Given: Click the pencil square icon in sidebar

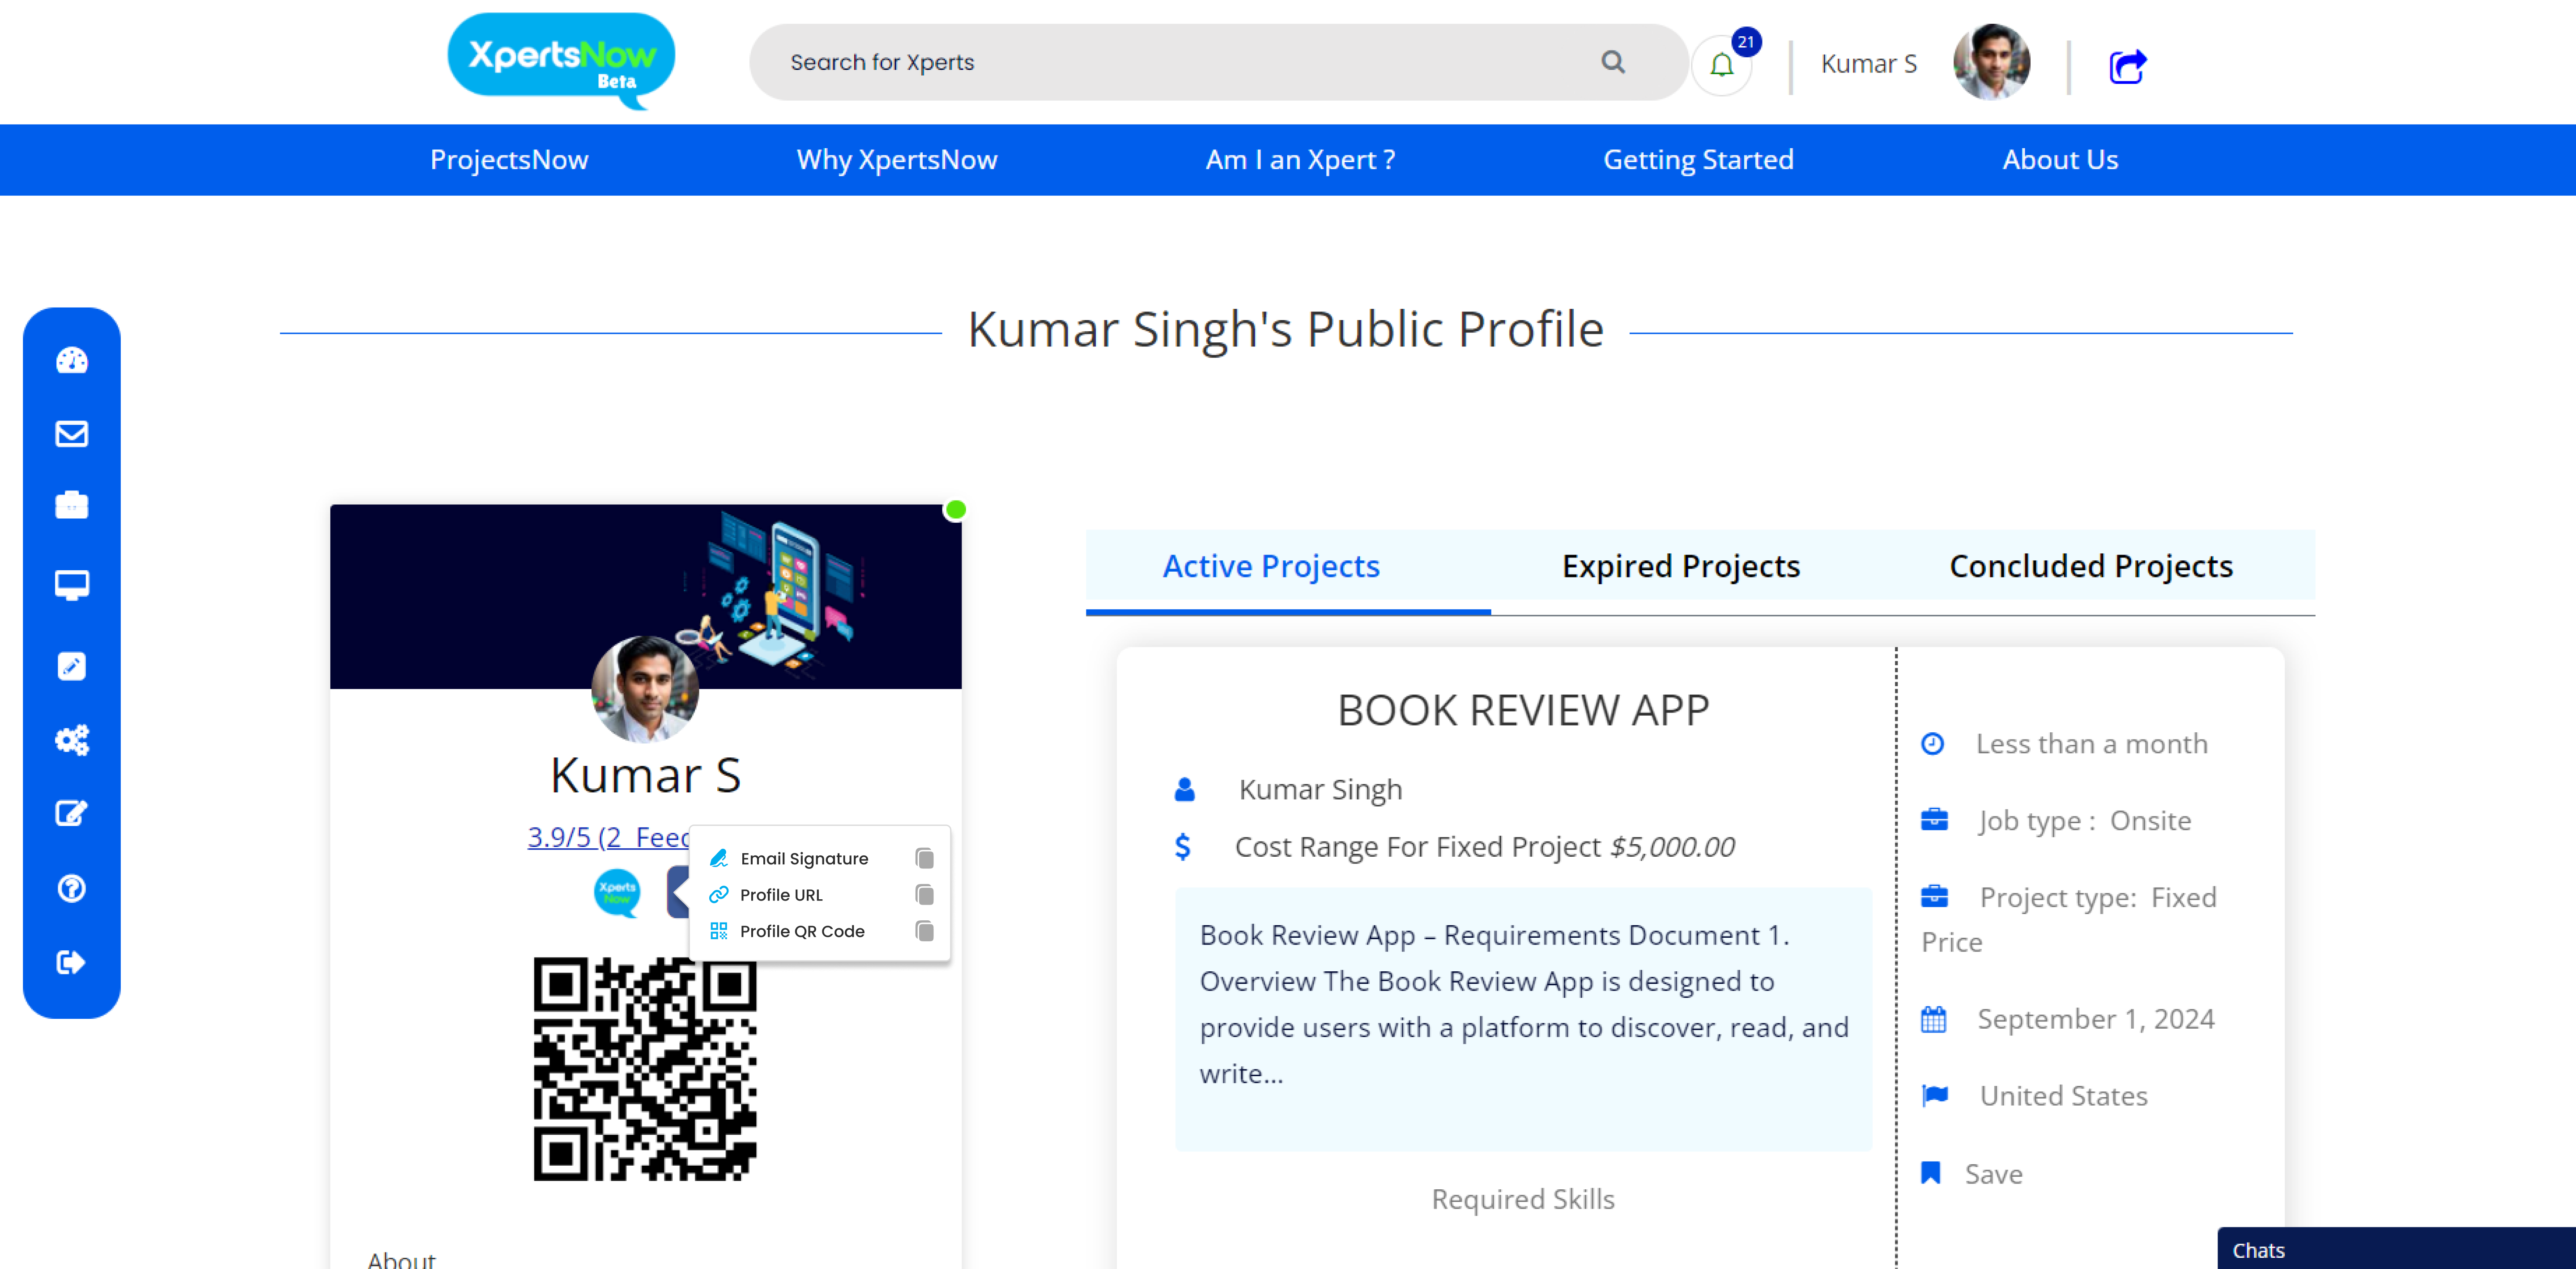Looking at the screenshot, I should 72,666.
